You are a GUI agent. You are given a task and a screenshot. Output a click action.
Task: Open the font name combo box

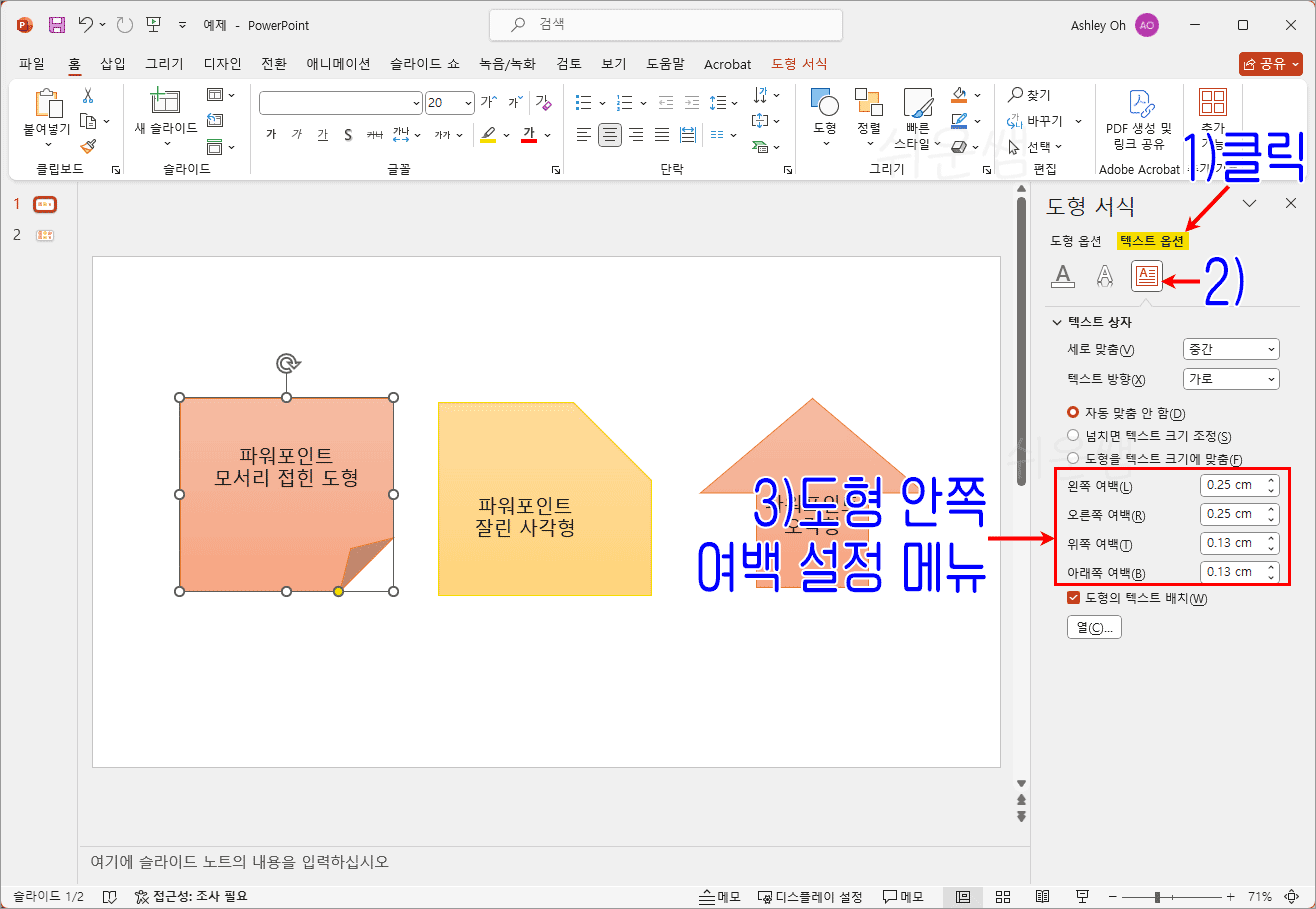341,102
